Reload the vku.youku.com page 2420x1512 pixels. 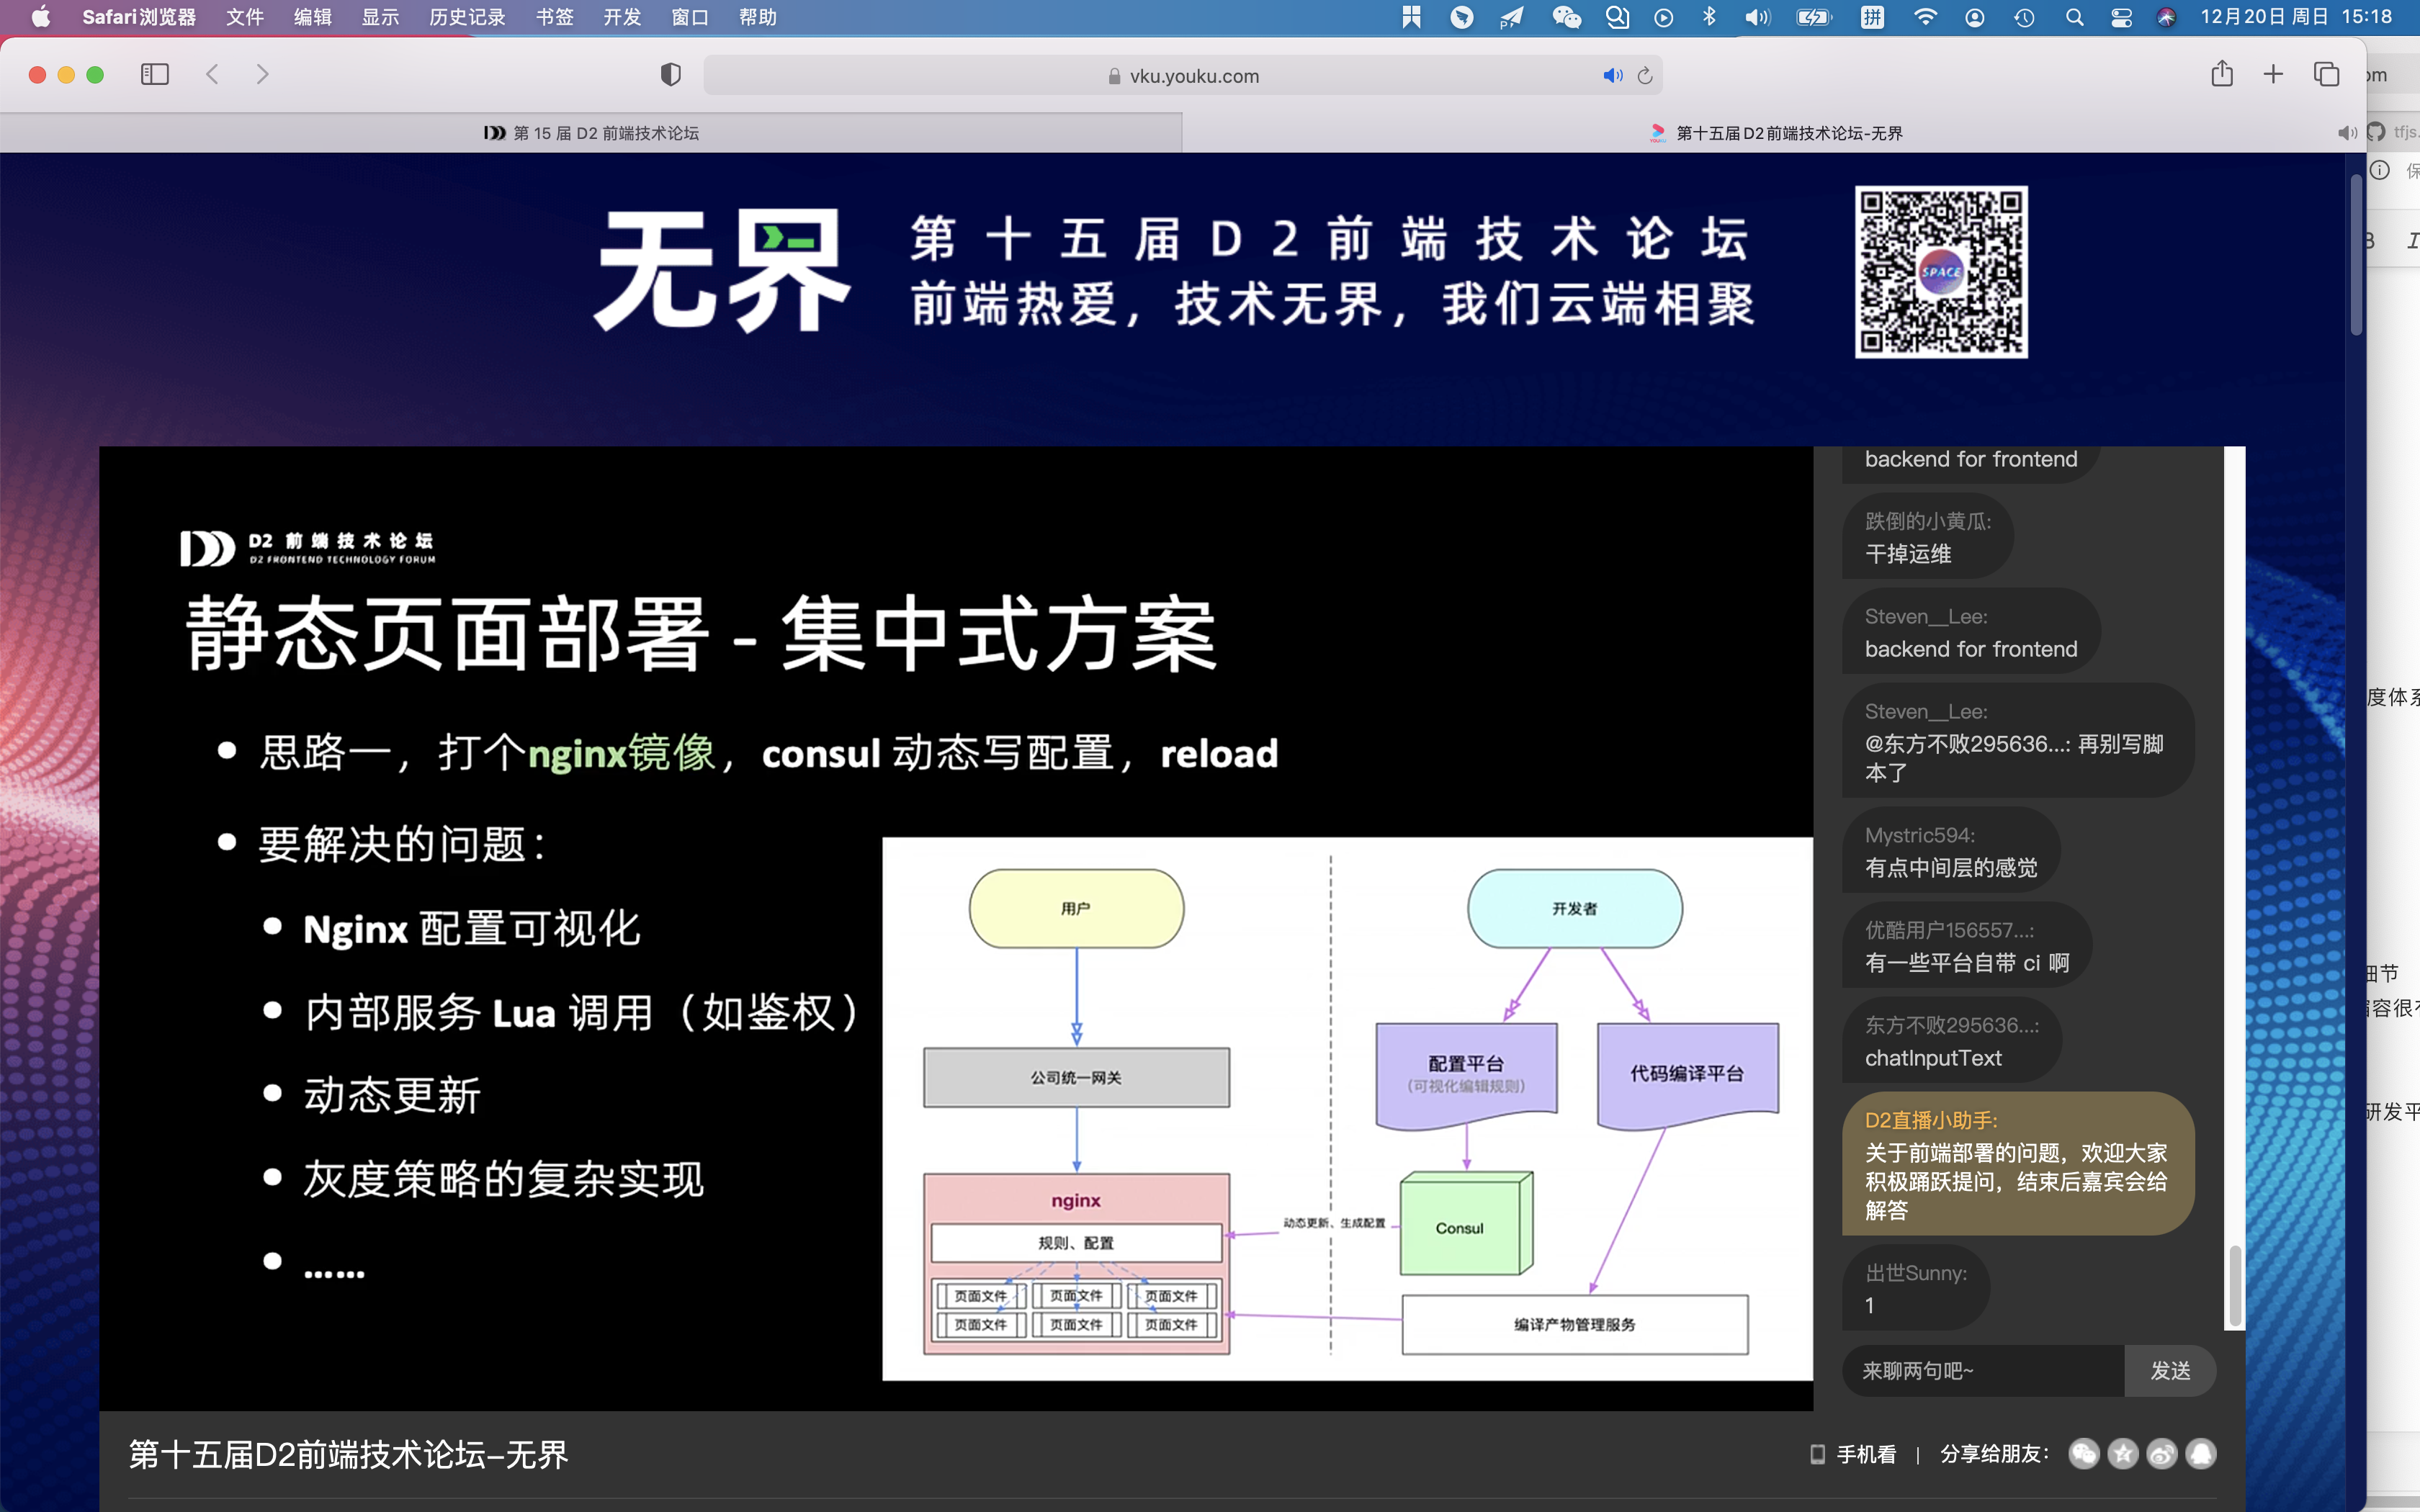(1645, 76)
